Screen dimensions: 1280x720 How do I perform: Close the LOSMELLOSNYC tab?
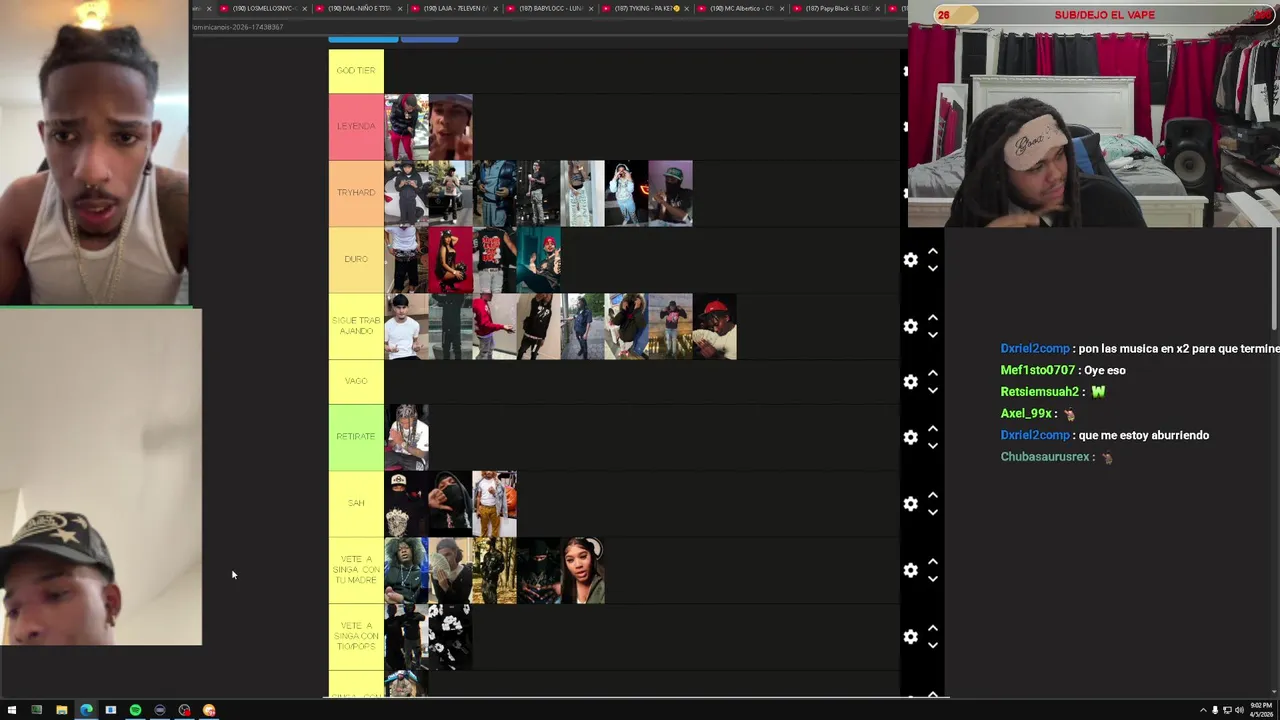tap(305, 8)
